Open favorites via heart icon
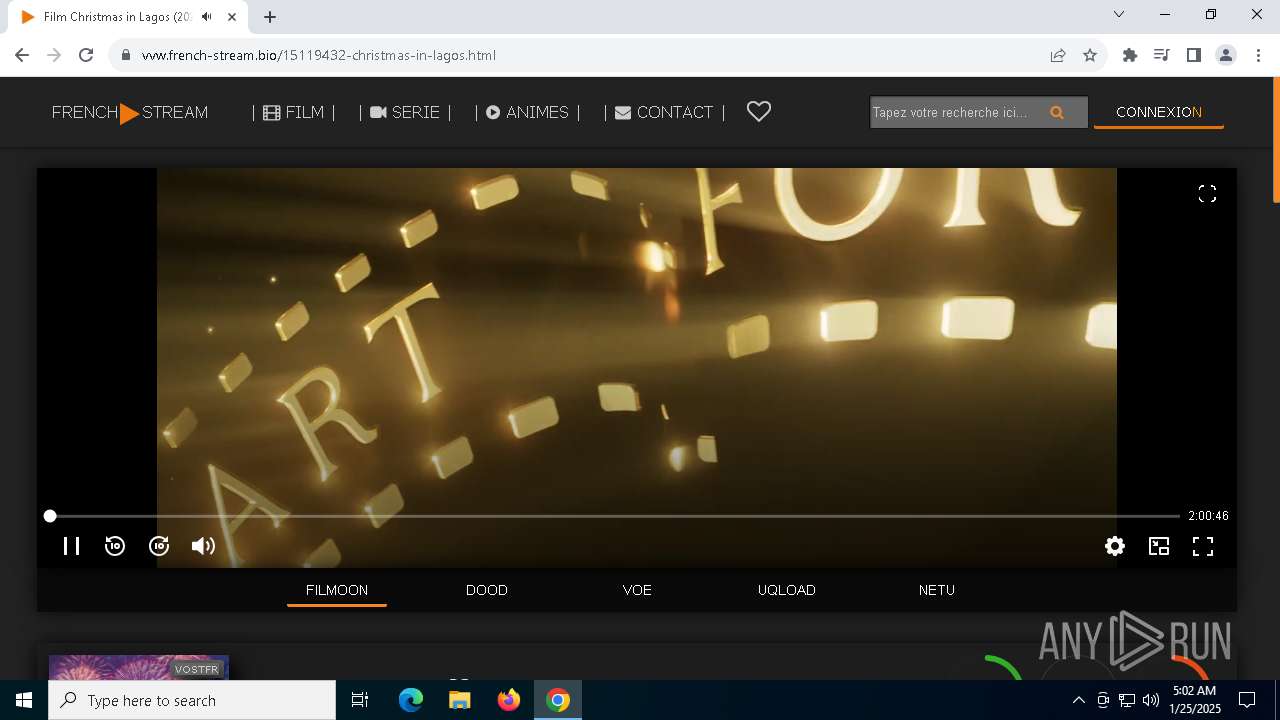The height and width of the screenshot is (720, 1280). click(759, 112)
